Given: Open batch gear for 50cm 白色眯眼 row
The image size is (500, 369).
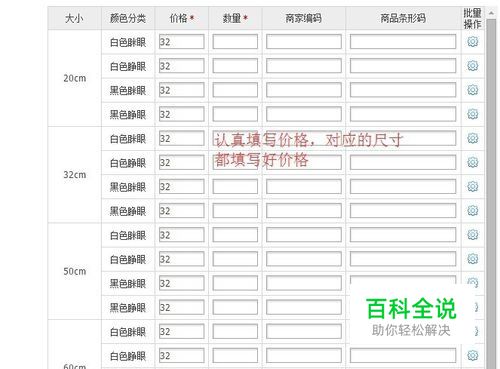Looking at the screenshot, I should coord(472,235).
